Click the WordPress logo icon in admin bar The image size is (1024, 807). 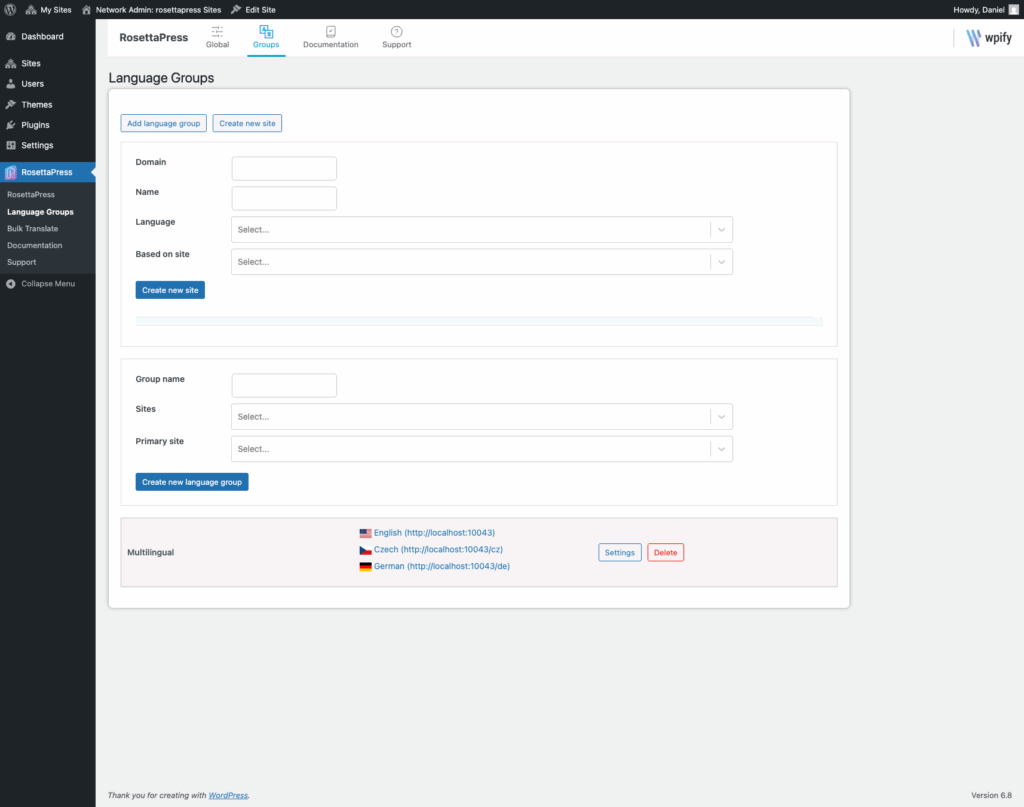coord(10,10)
